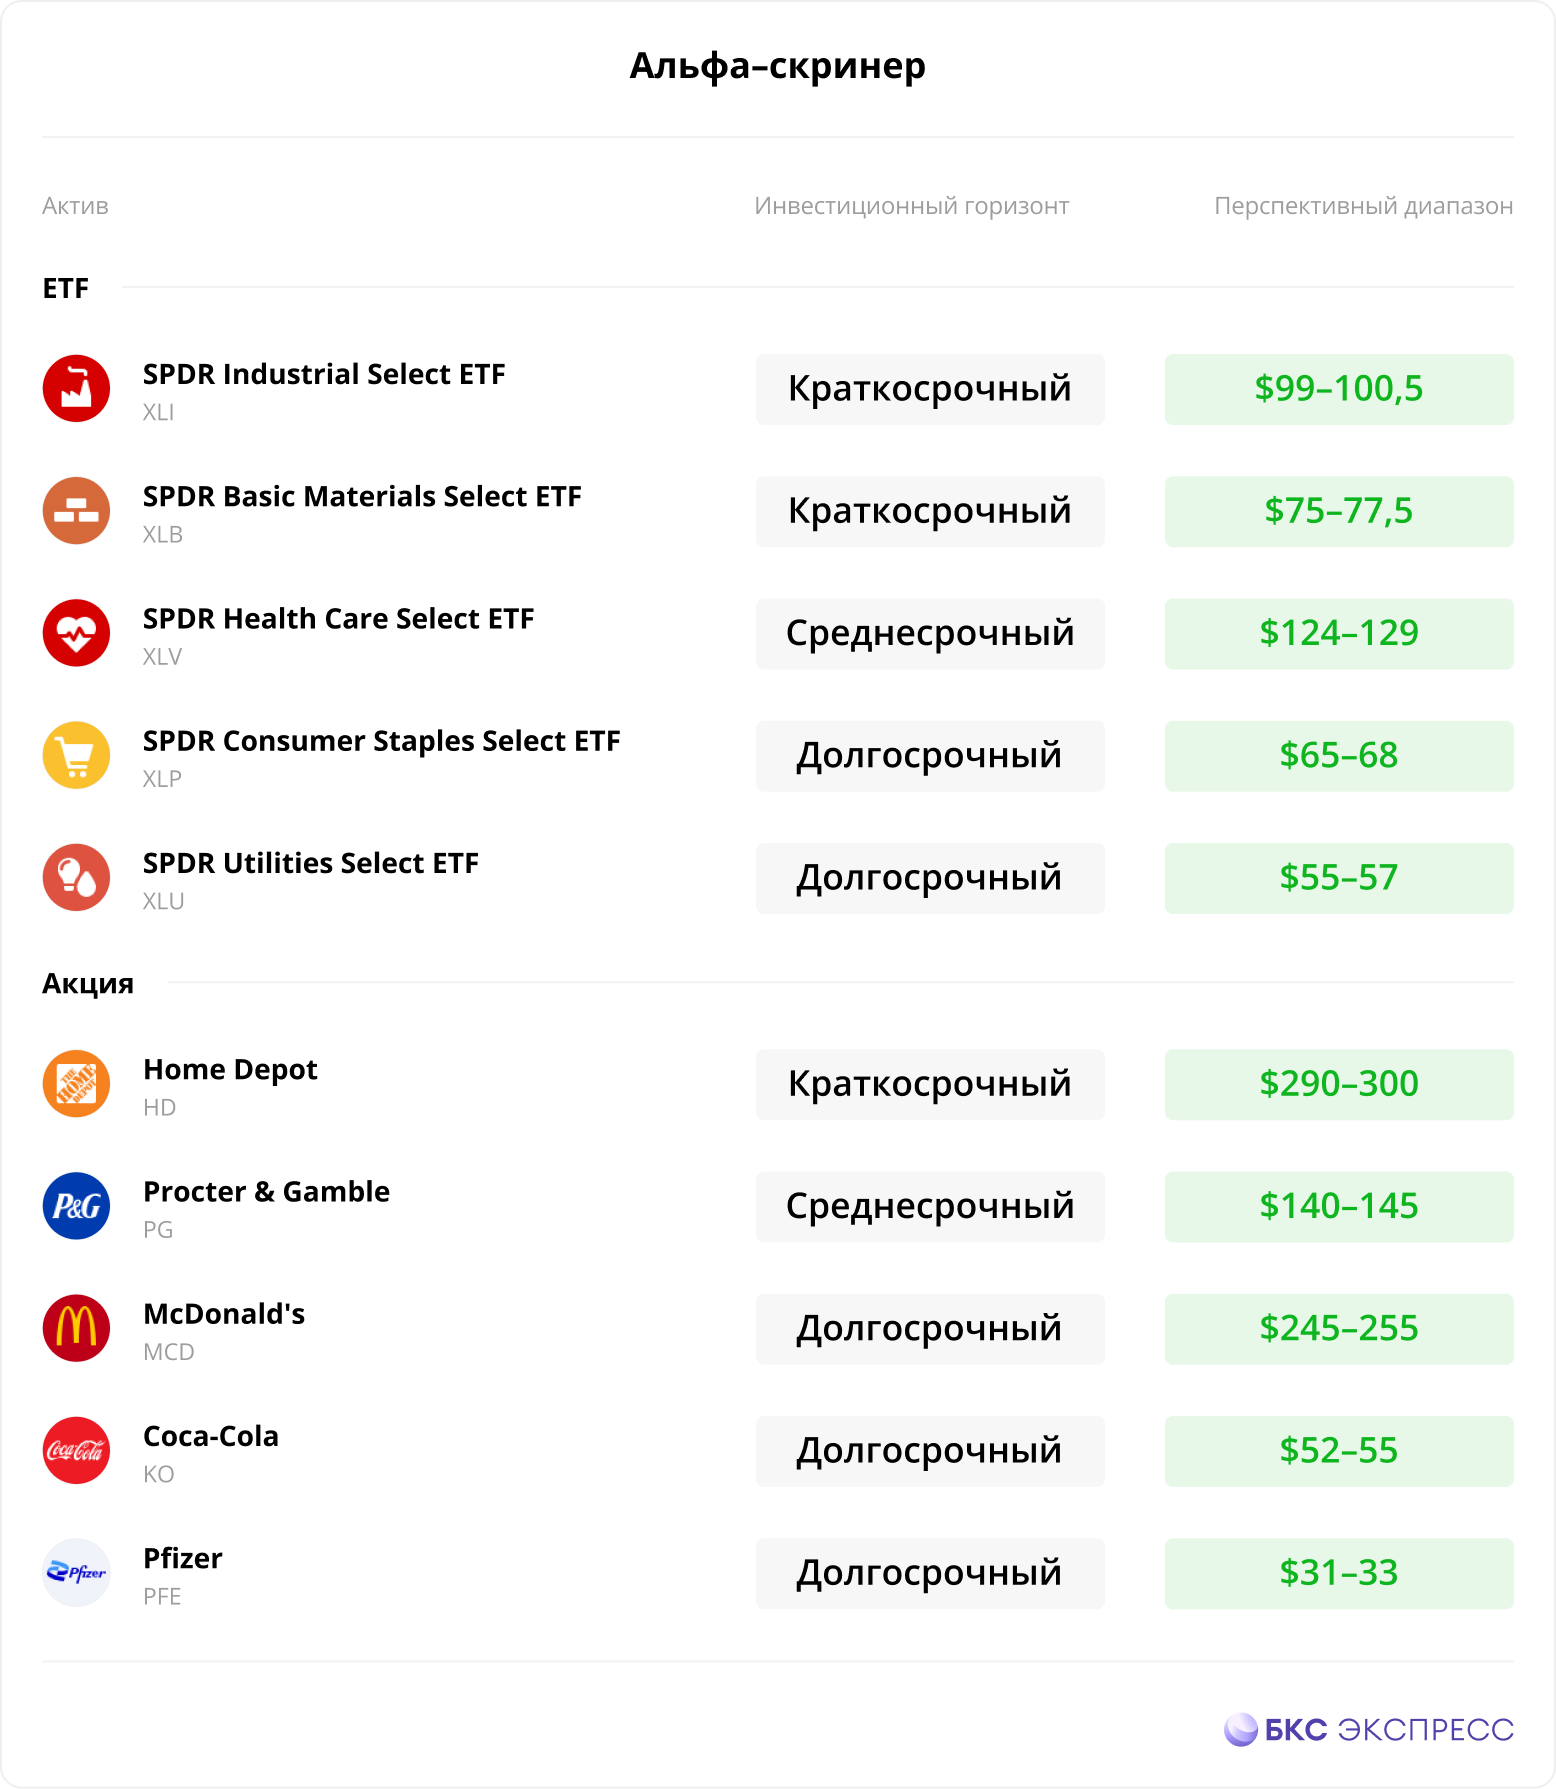
Task: Select the Health Care heart icon
Action: point(76,633)
